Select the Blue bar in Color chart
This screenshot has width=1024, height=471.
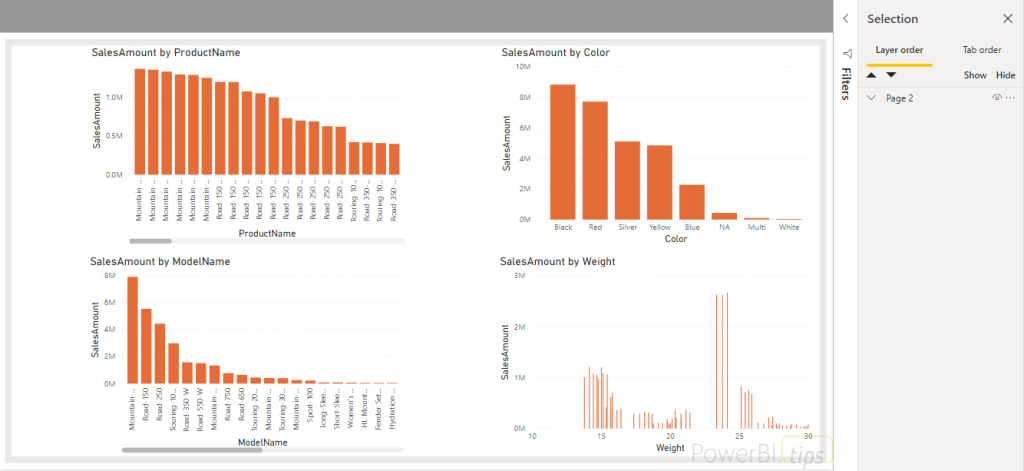(x=692, y=202)
